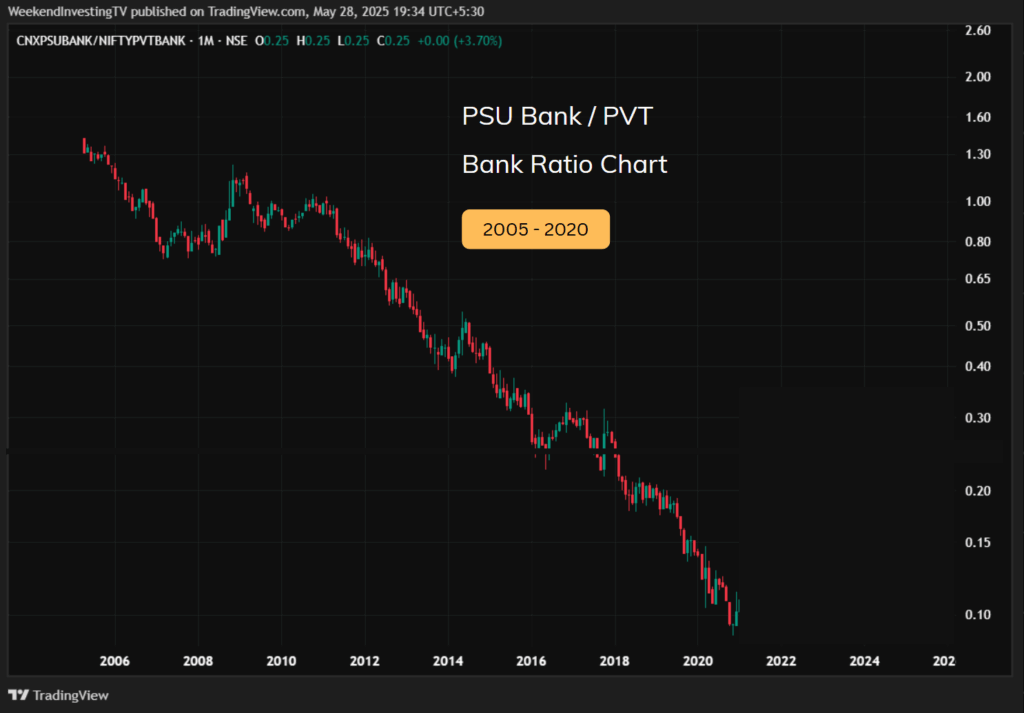The image size is (1024, 713).
Task: Click the 2014 time axis label
Action: [448, 661]
